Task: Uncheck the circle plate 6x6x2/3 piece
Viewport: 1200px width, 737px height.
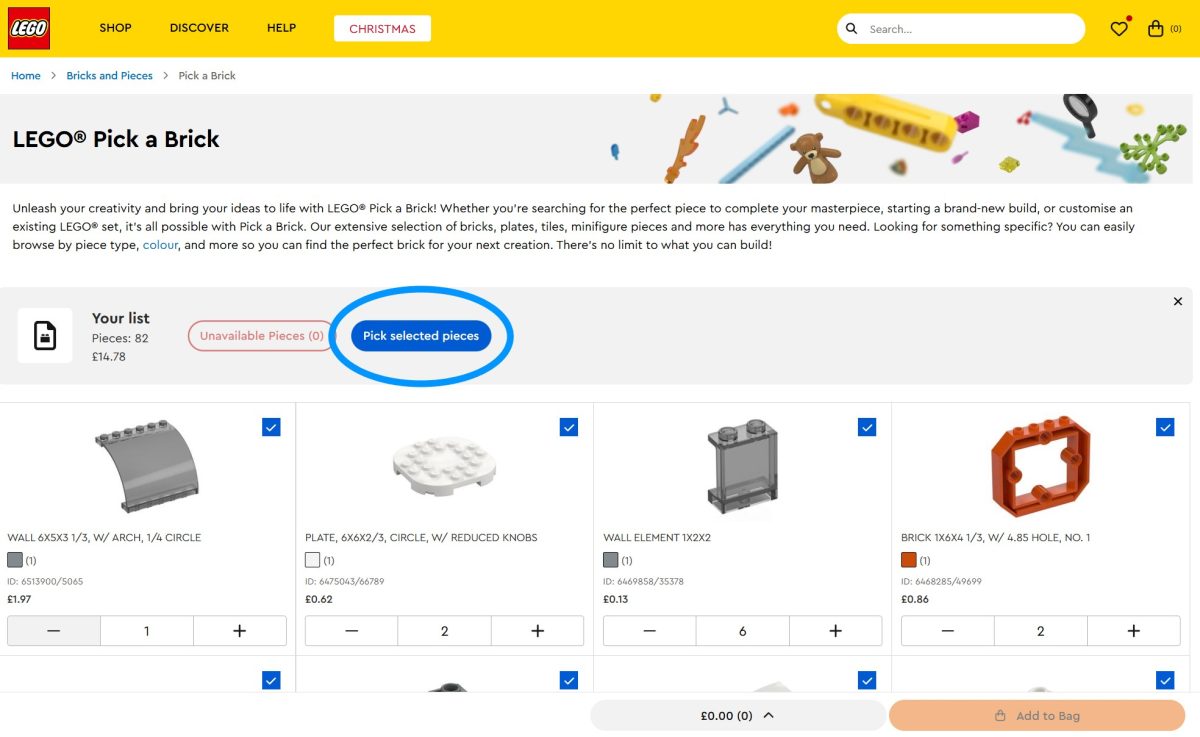Action: pyautogui.click(x=569, y=427)
